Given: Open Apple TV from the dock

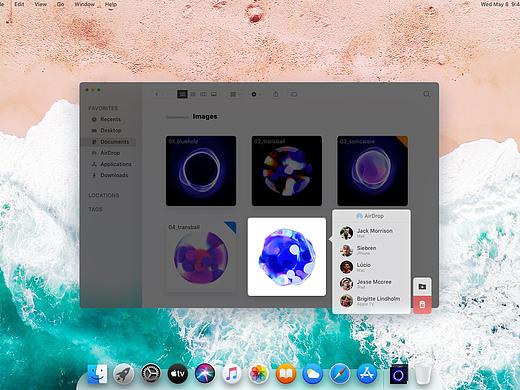Looking at the screenshot, I should [x=178, y=374].
